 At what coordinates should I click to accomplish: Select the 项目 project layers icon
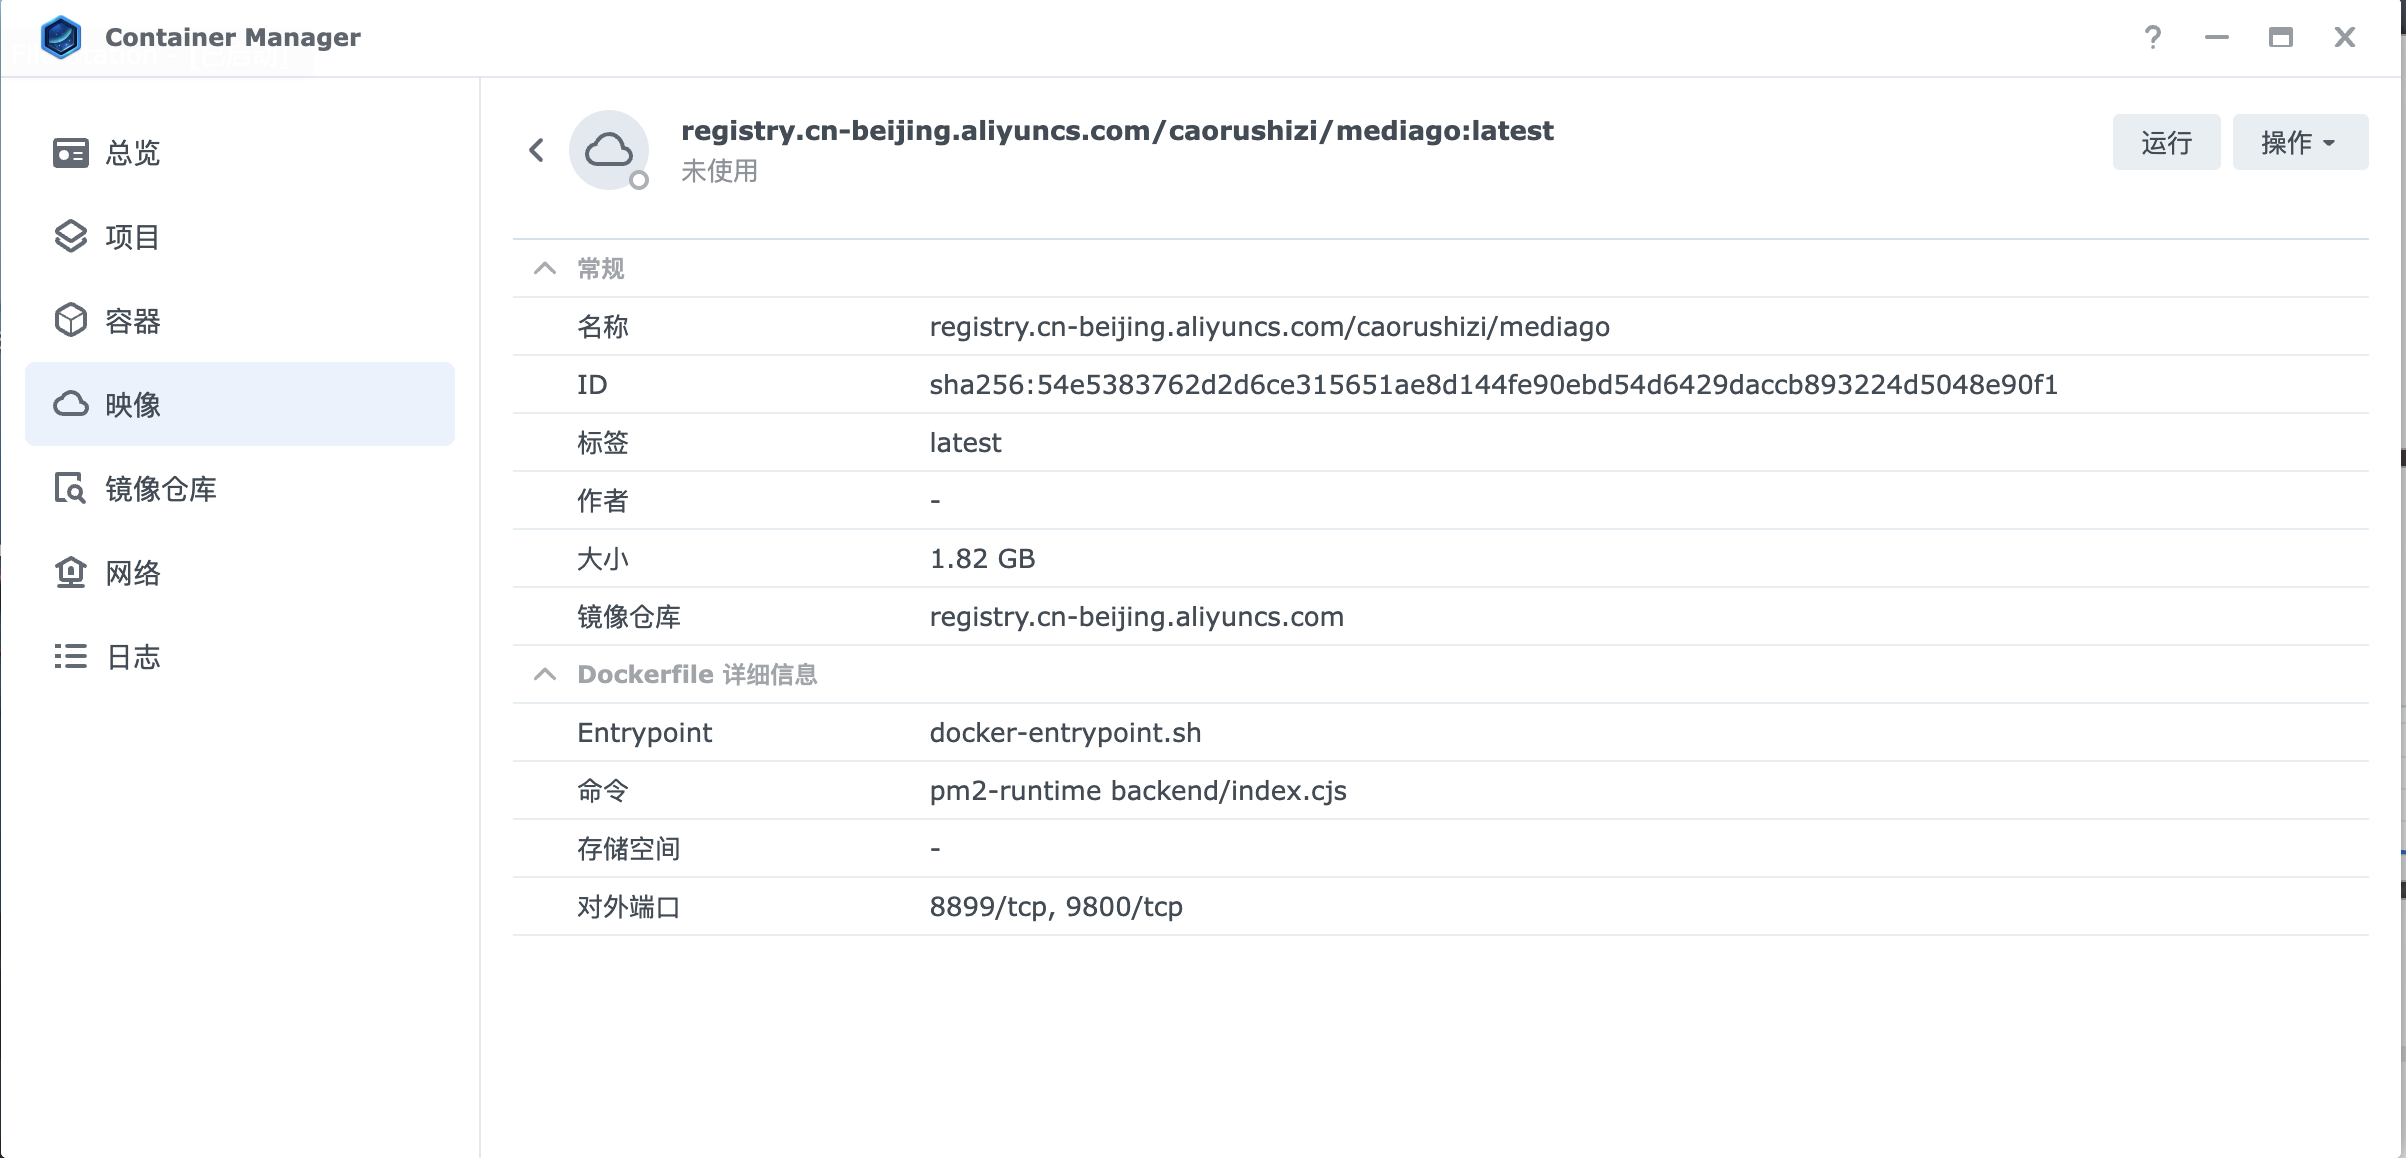[70, 237]
